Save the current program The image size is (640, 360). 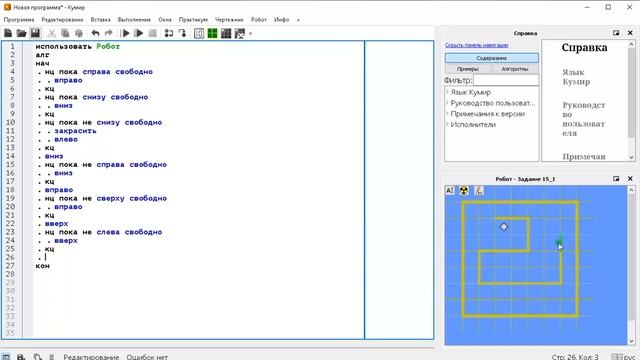(x=36, y=33)
